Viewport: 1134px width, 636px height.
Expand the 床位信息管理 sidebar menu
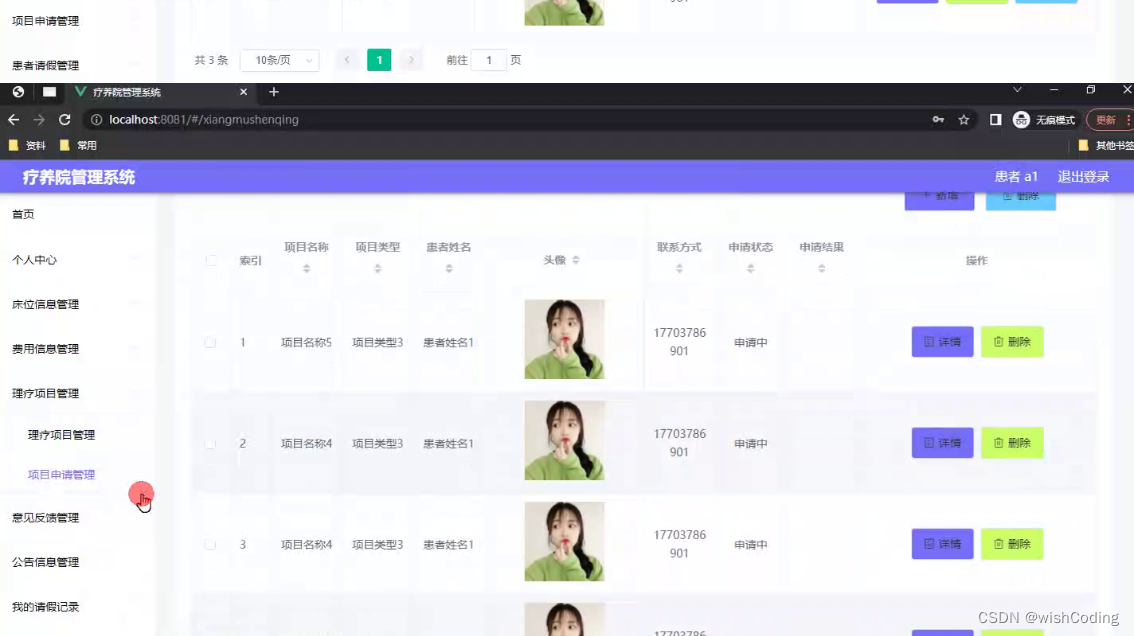point(78,305)
